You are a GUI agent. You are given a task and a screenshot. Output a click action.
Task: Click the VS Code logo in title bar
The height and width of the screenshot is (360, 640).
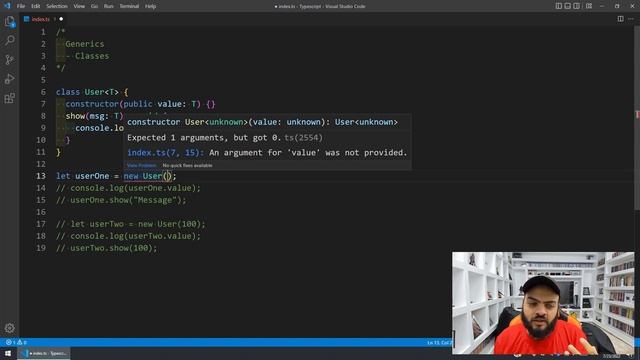(x=7, y=6)
